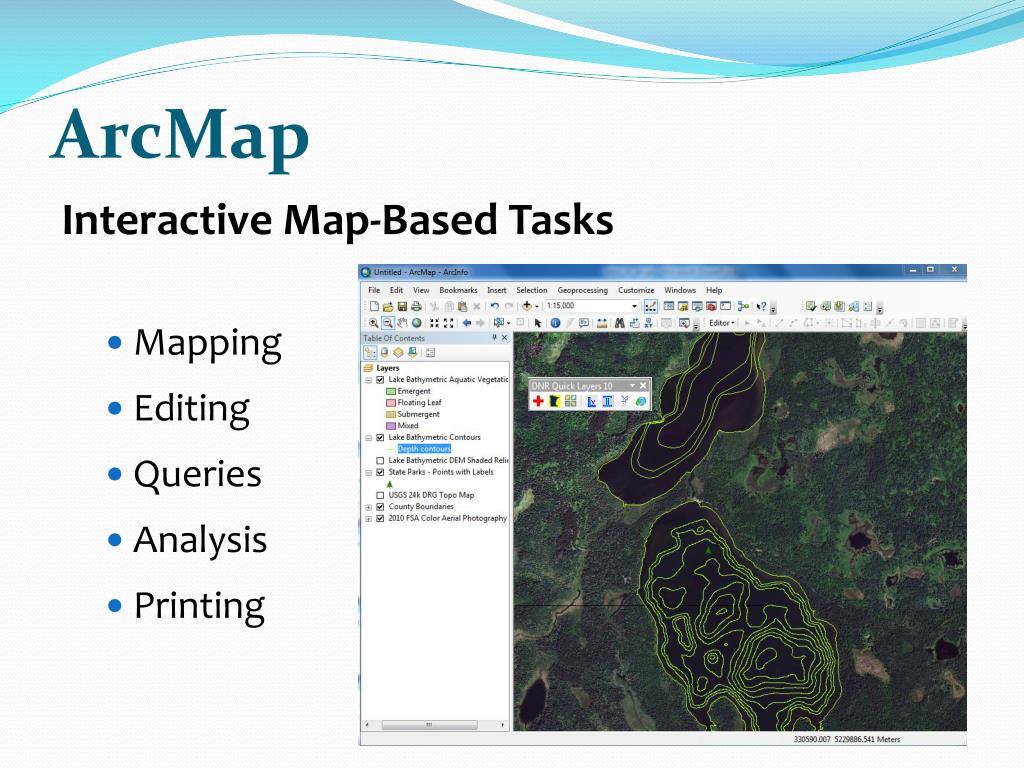Click the TOC horizontal scrollbar
This screenshot has width=1024, height=768.
(x=428, y=725)
